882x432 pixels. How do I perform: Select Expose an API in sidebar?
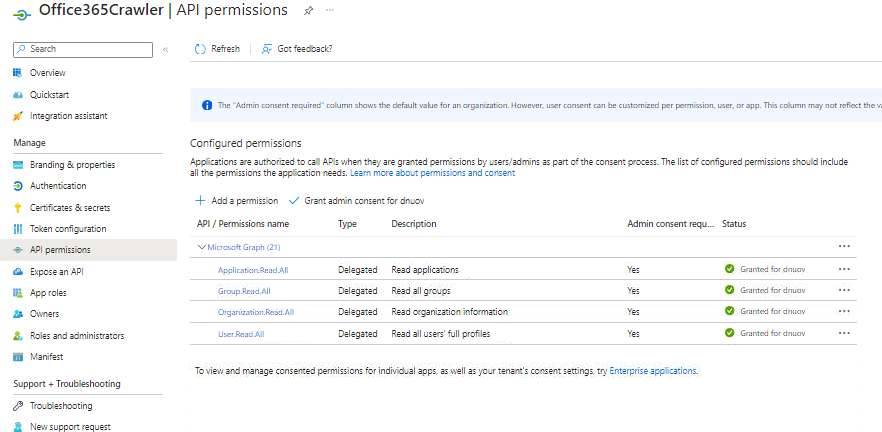click(56, 271)
